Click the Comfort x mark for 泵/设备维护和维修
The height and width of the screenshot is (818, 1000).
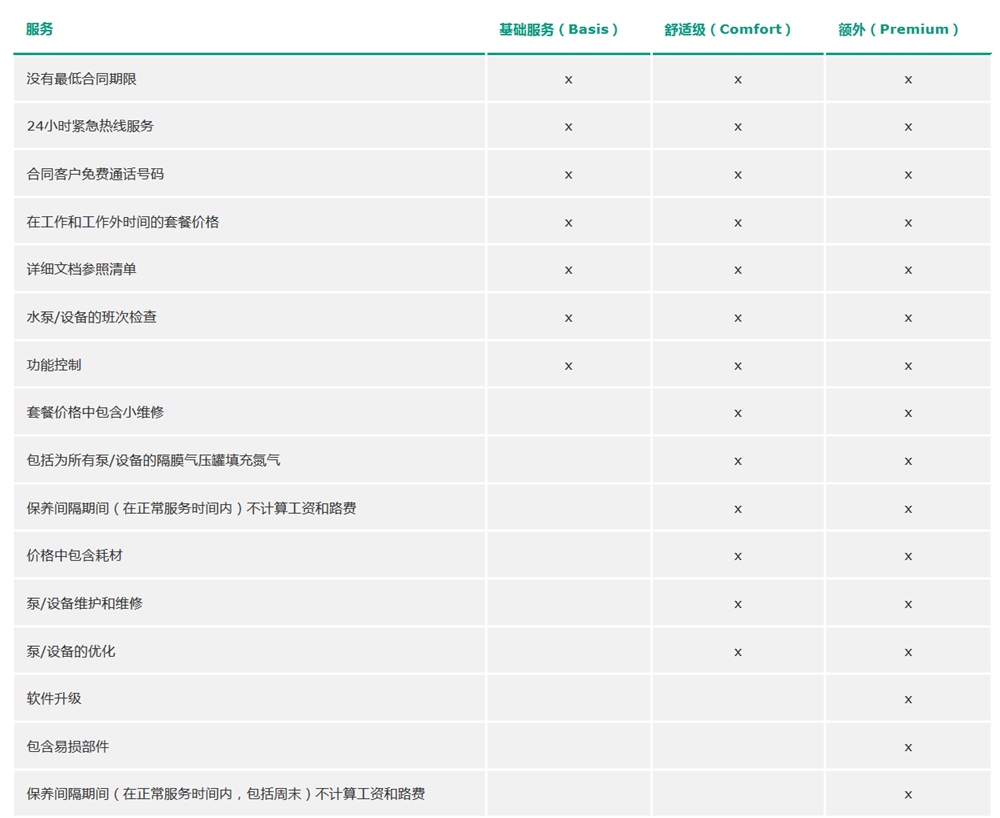(x=738, y=604)
